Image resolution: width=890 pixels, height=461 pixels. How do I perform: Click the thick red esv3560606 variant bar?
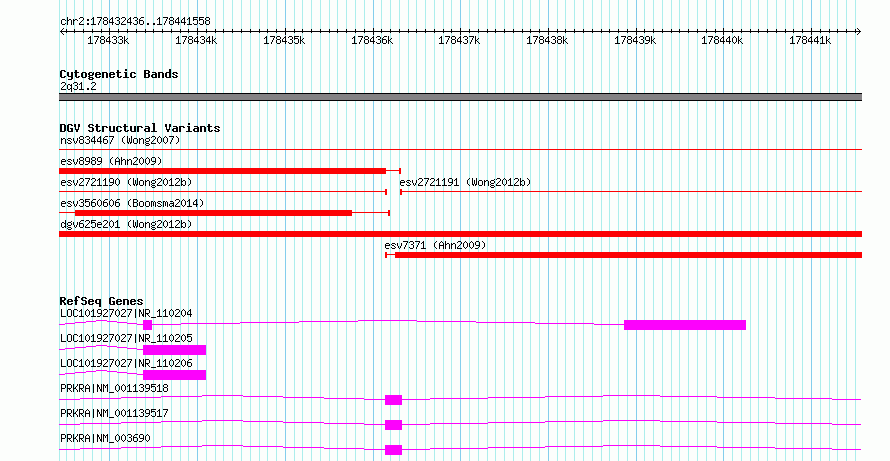tap(213, 213)
